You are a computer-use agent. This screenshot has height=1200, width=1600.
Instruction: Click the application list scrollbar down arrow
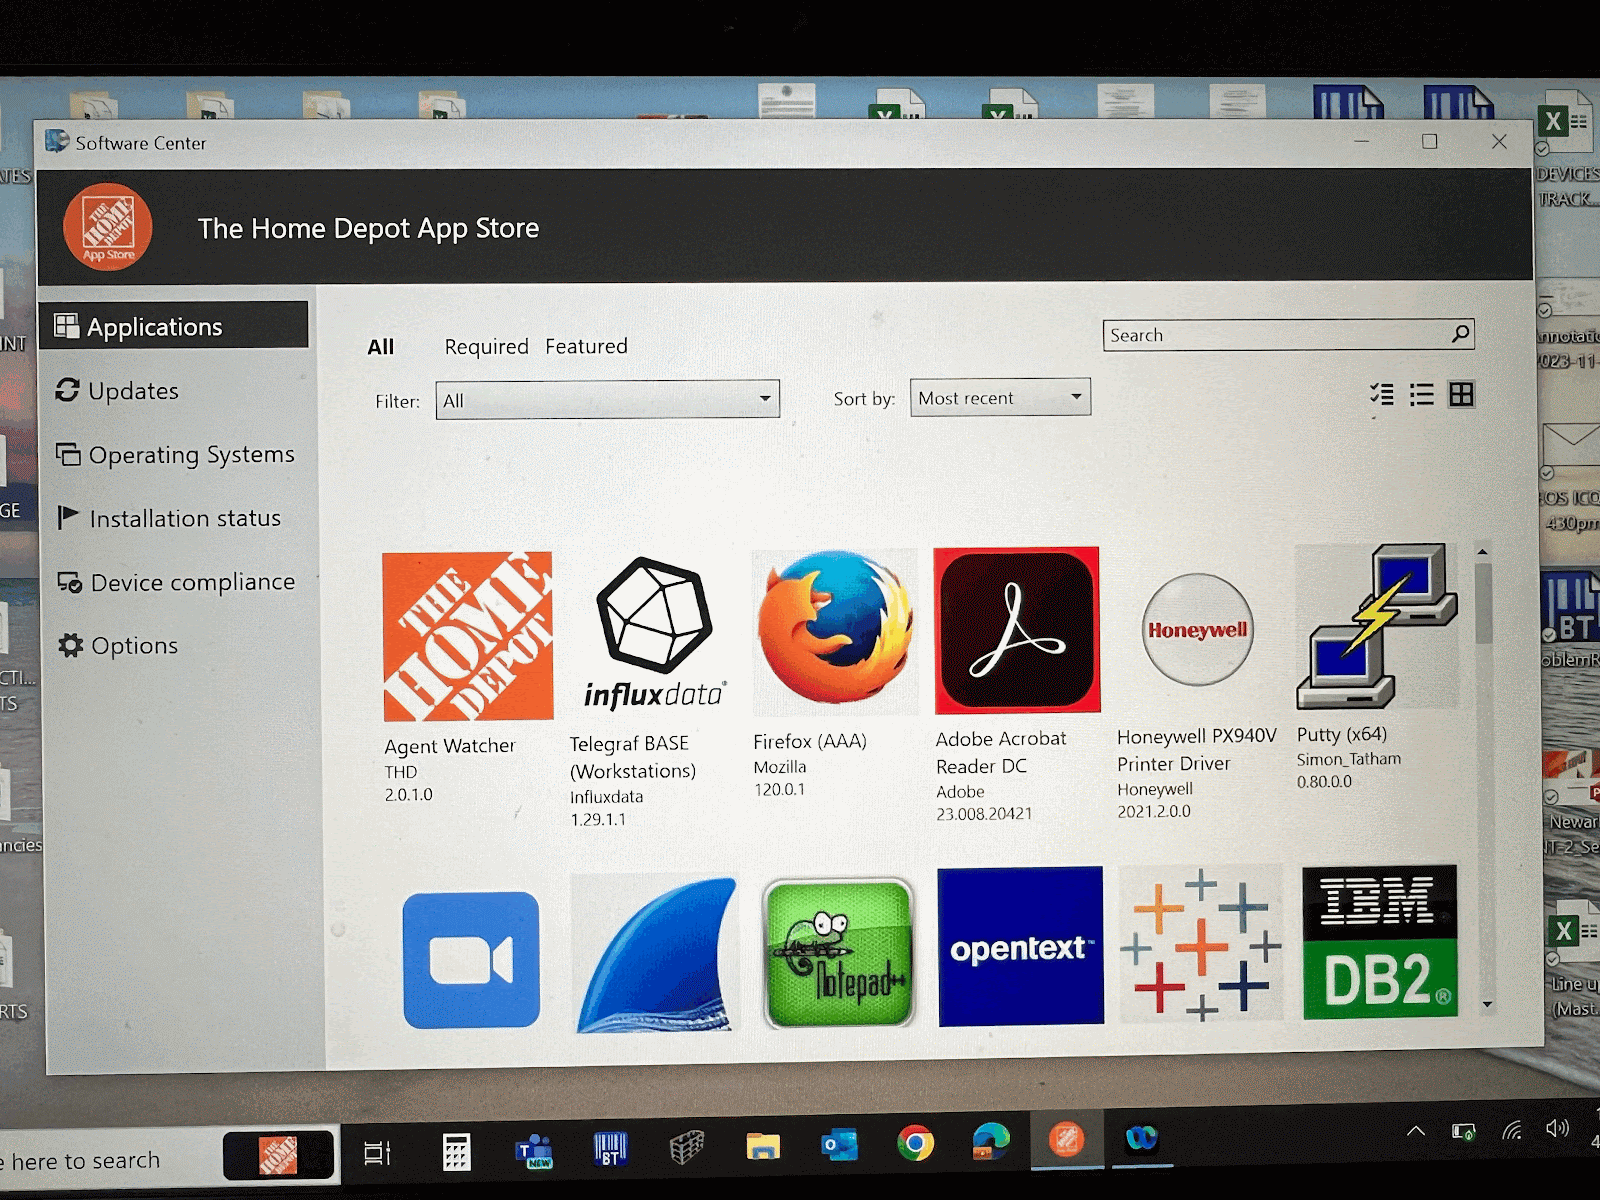(x=1486, y=1004)
